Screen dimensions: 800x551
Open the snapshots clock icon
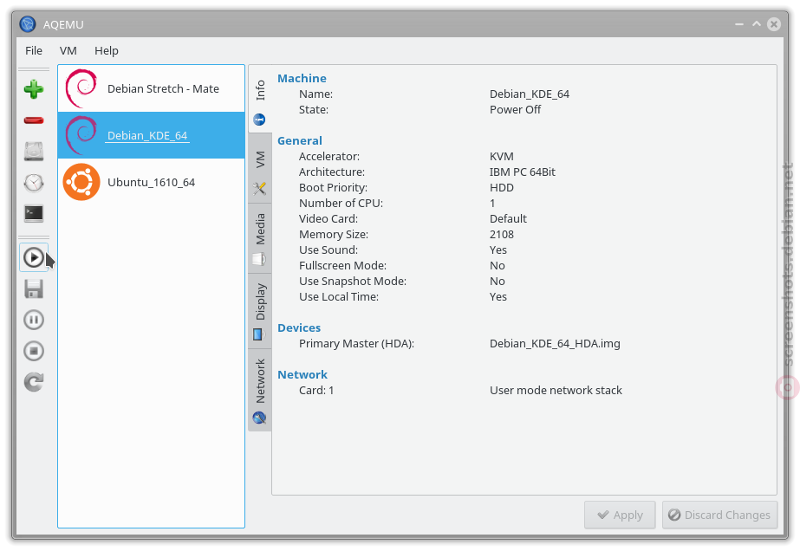click(x=34, y=183)
